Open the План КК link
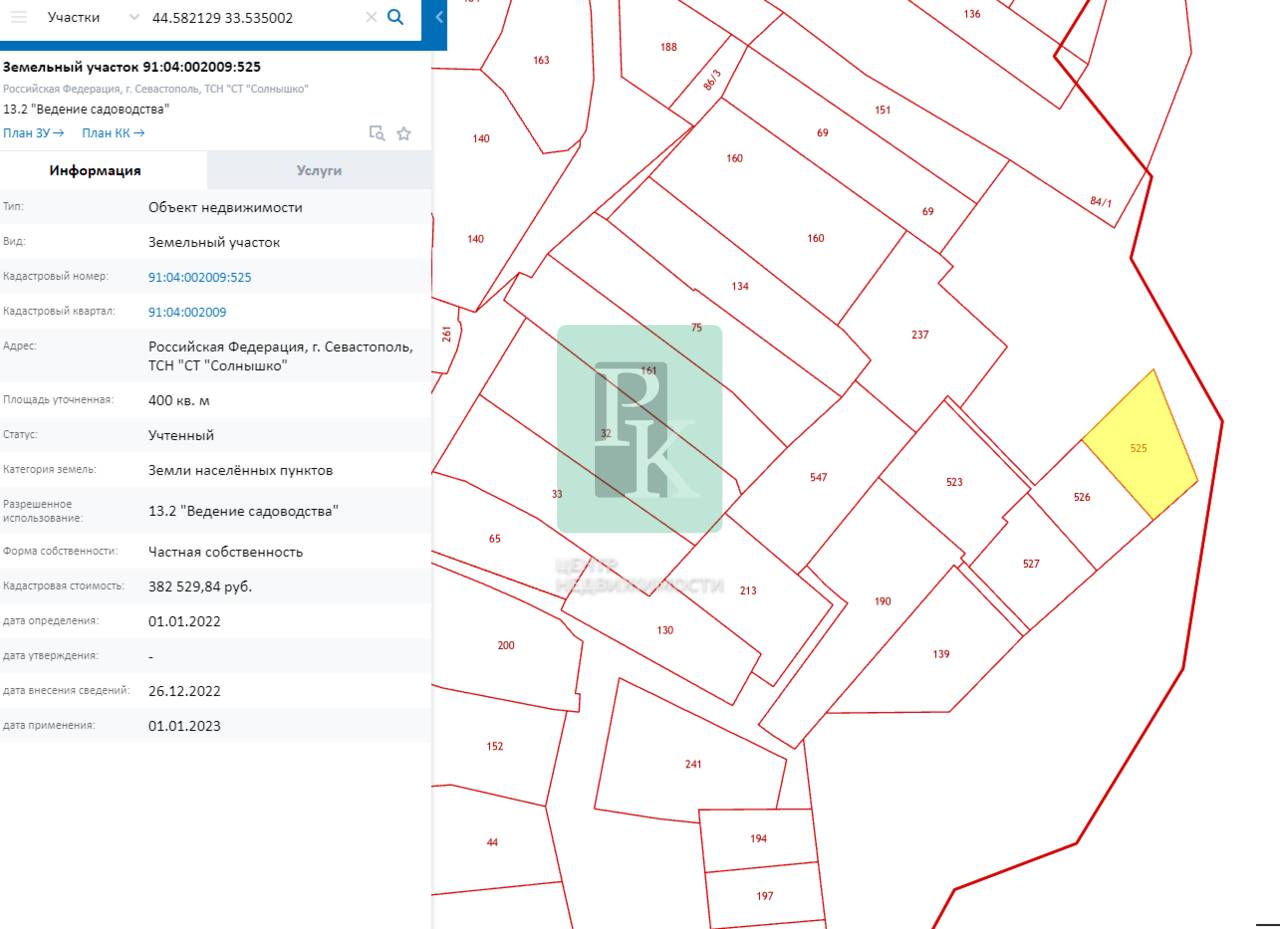The height and width of the screenshot is (929, 1280). coord(113,133)
